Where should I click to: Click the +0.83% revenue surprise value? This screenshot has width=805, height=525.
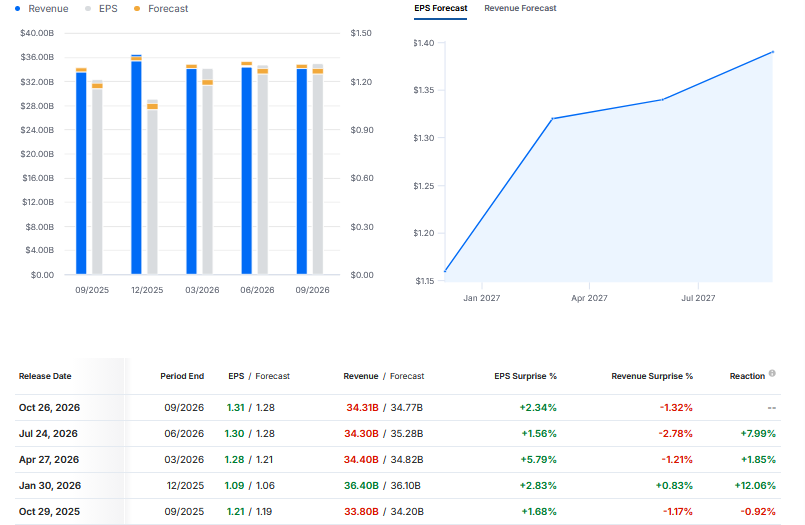click(674, 485)
